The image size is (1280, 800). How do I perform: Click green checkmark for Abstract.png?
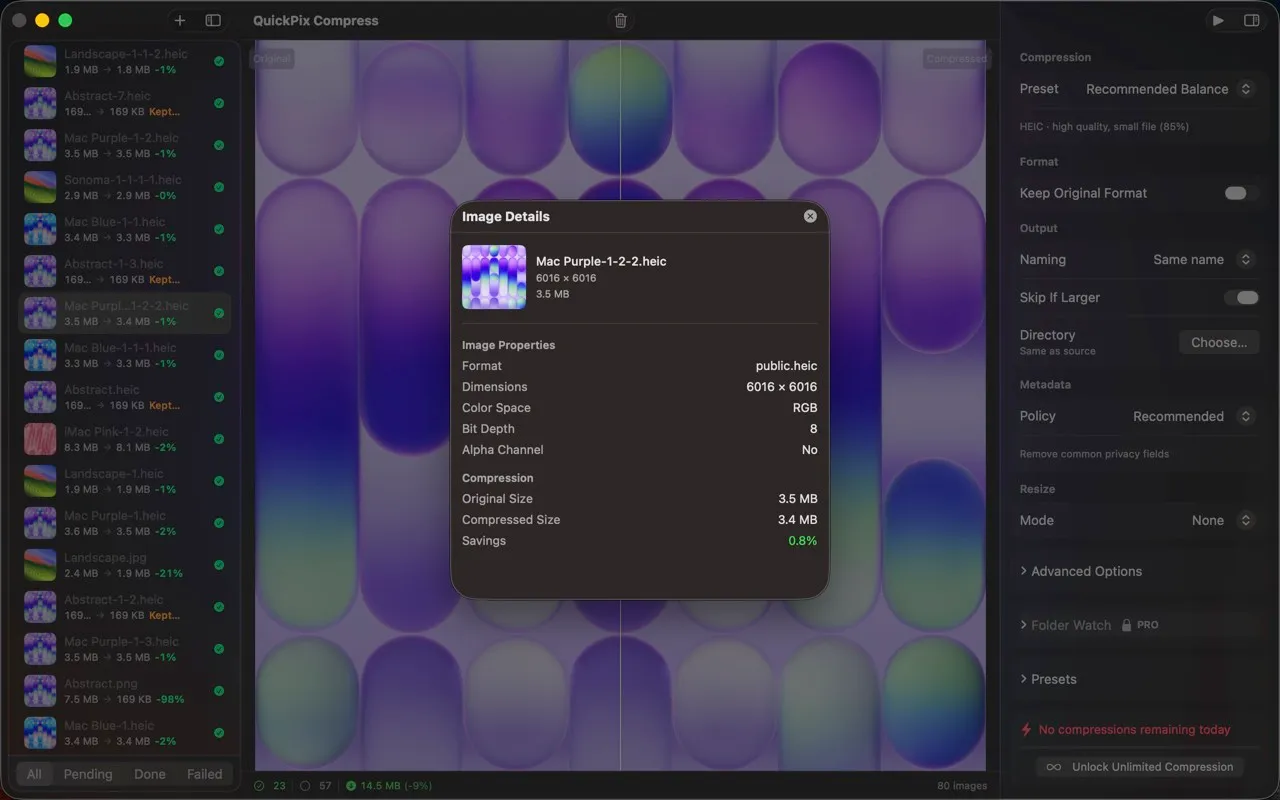click(x=219, y=691)
